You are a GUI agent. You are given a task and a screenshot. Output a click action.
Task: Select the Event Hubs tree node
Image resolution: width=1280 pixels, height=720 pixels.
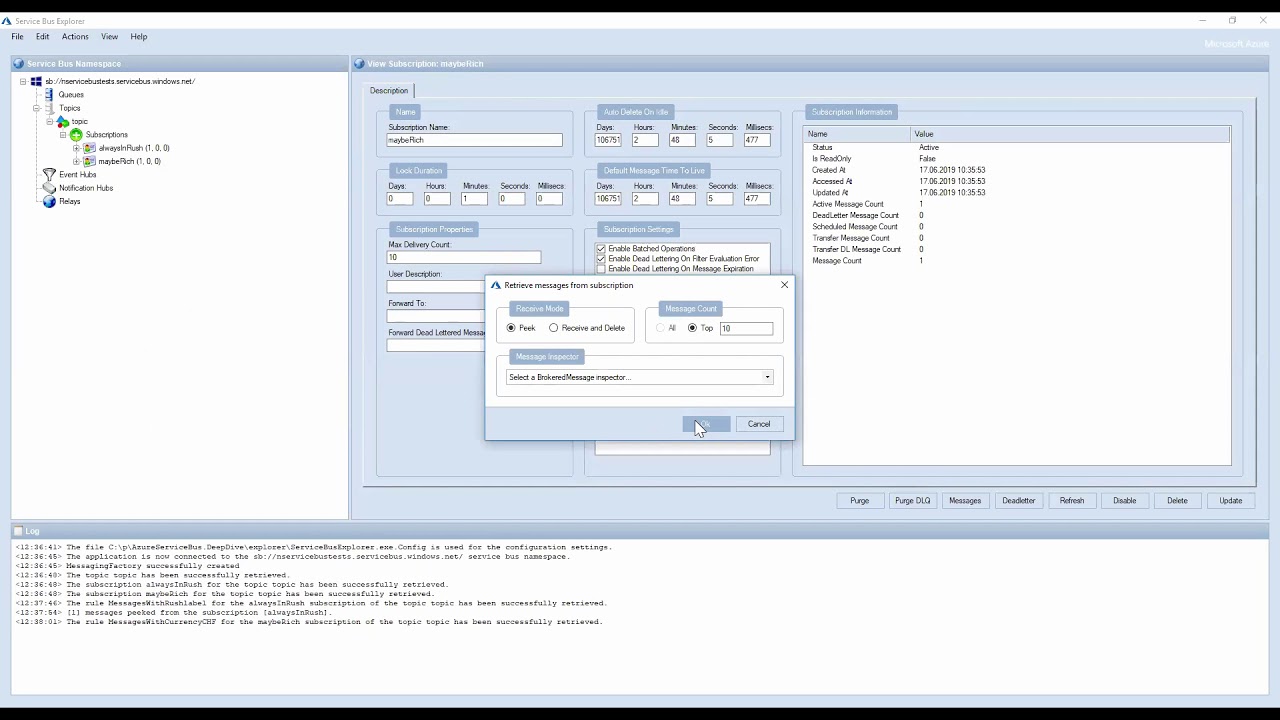78,175
